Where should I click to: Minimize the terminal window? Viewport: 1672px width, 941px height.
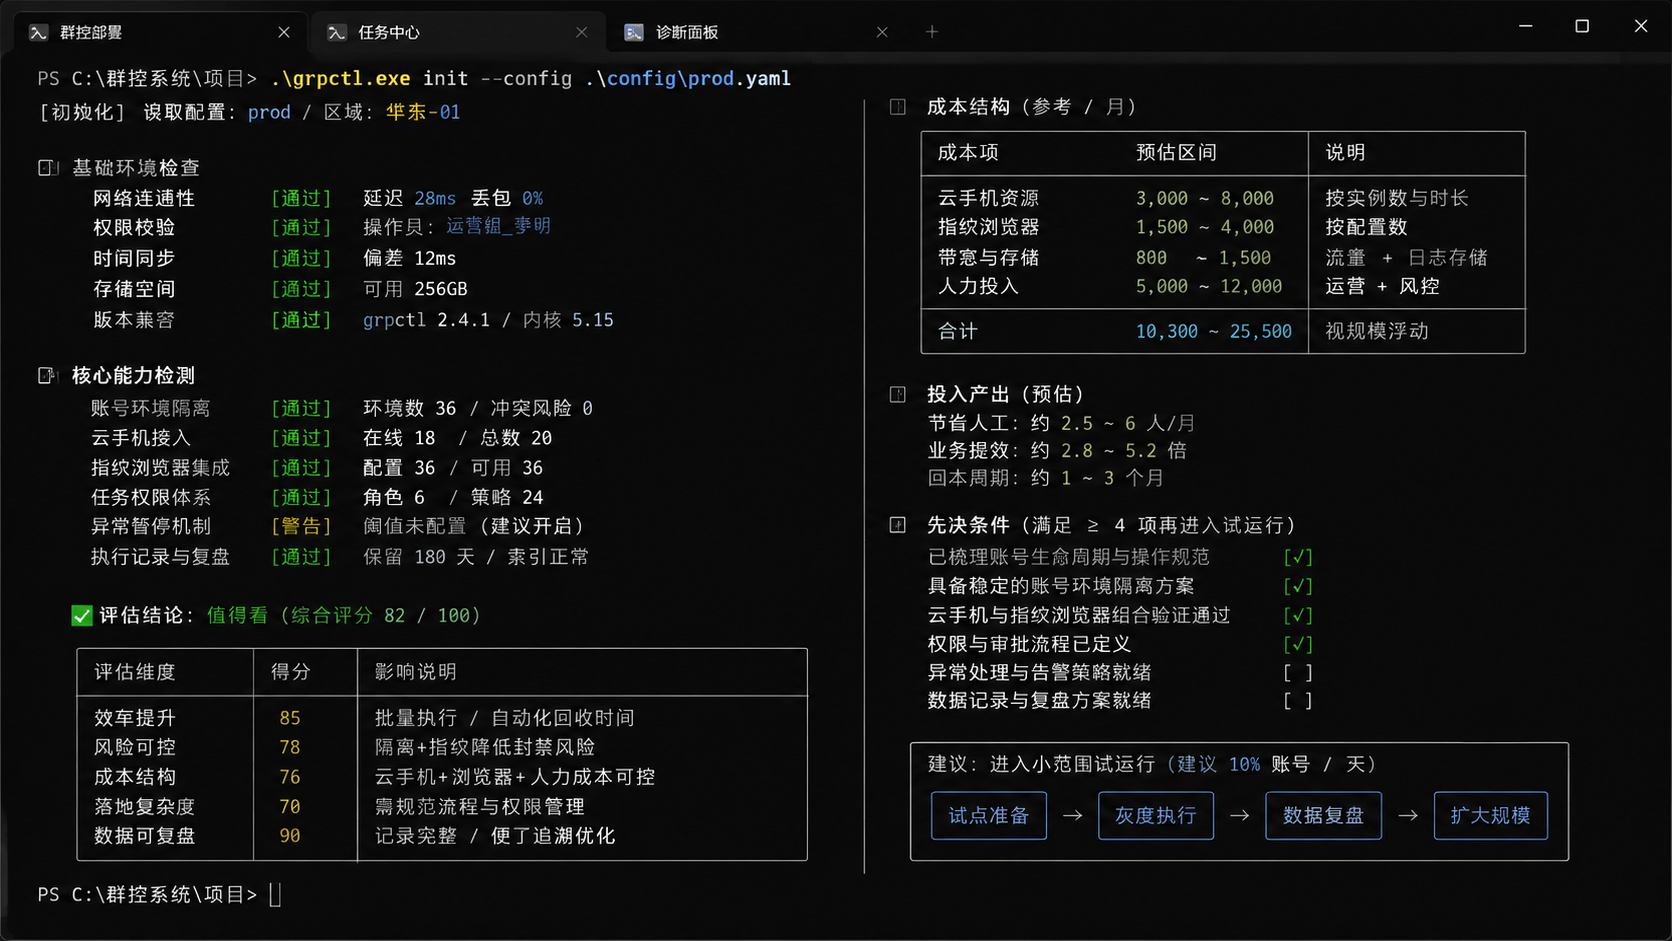[x=1526, y=26]
